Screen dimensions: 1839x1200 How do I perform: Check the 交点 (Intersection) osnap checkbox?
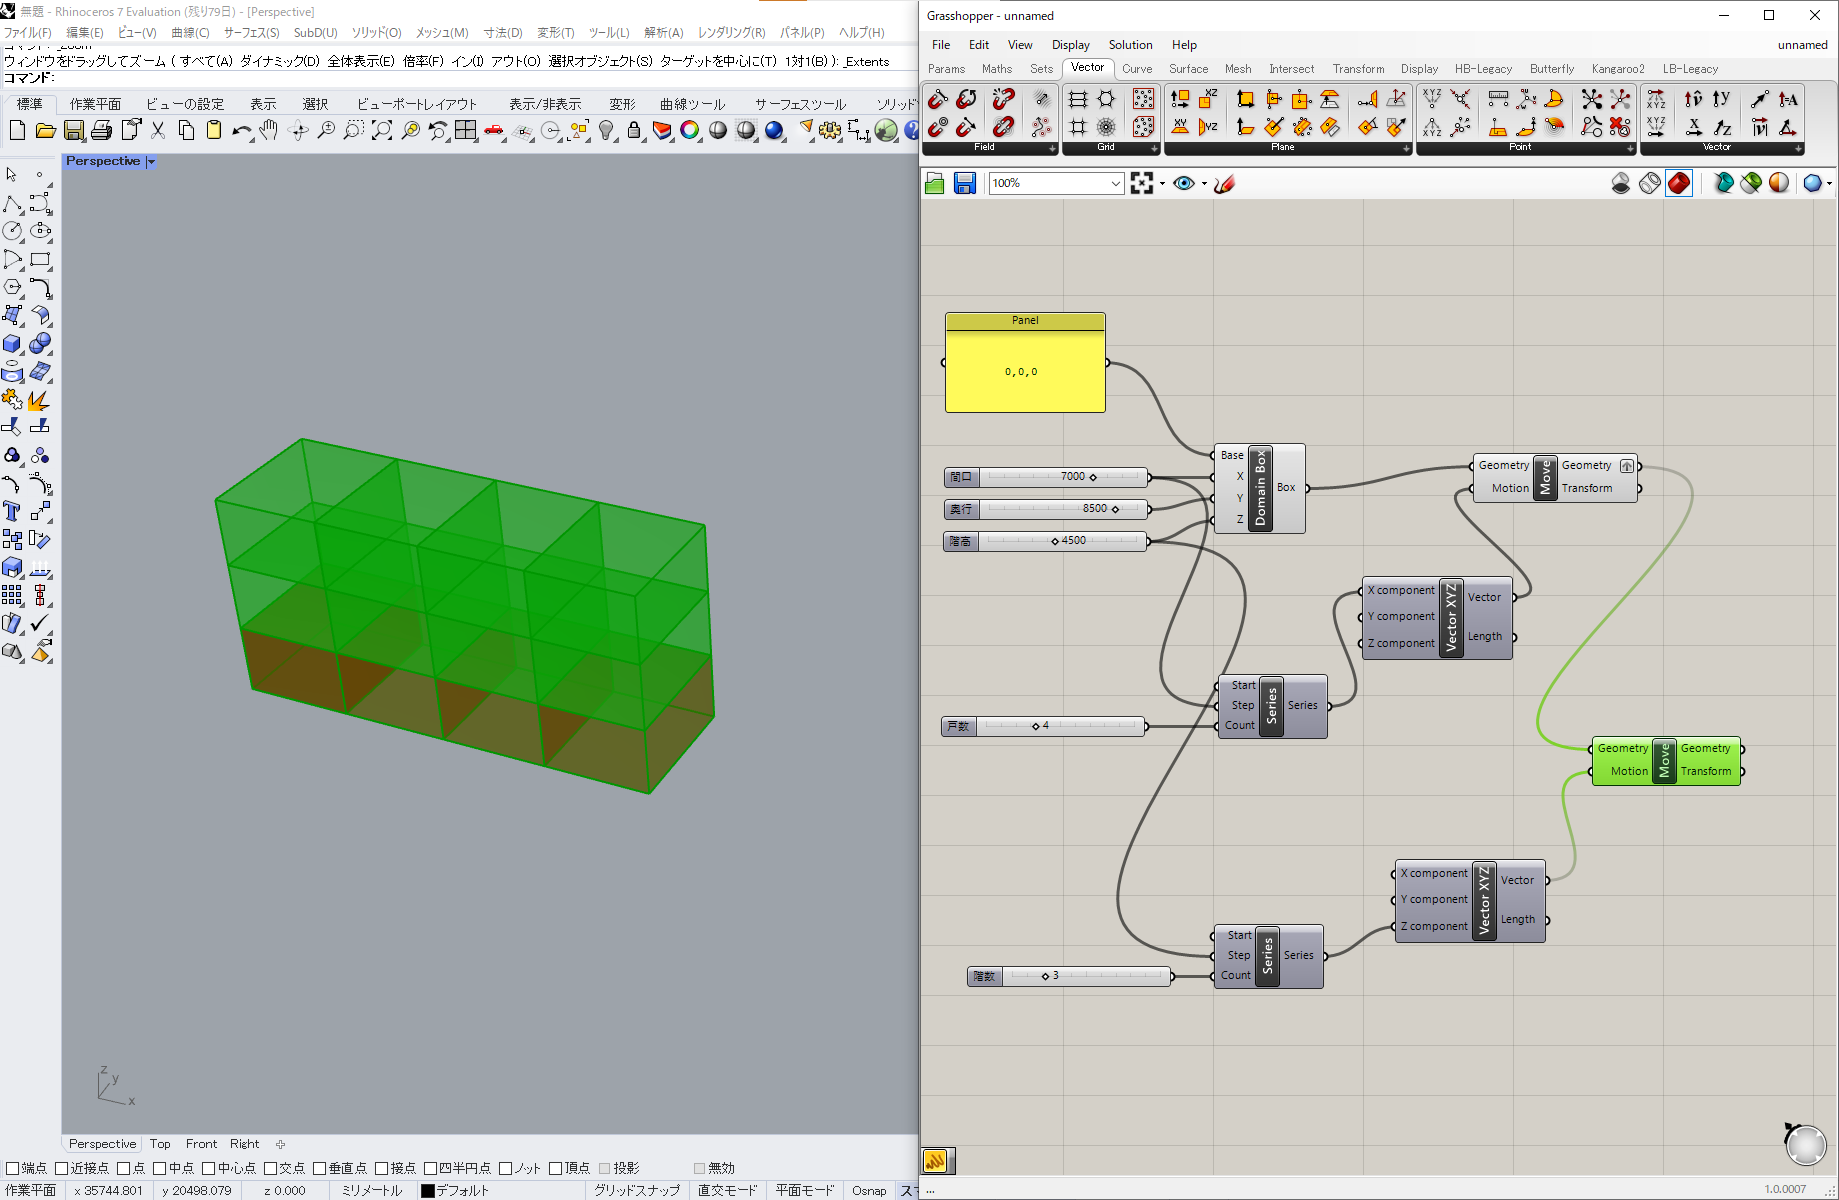[x=270, y=1168]
